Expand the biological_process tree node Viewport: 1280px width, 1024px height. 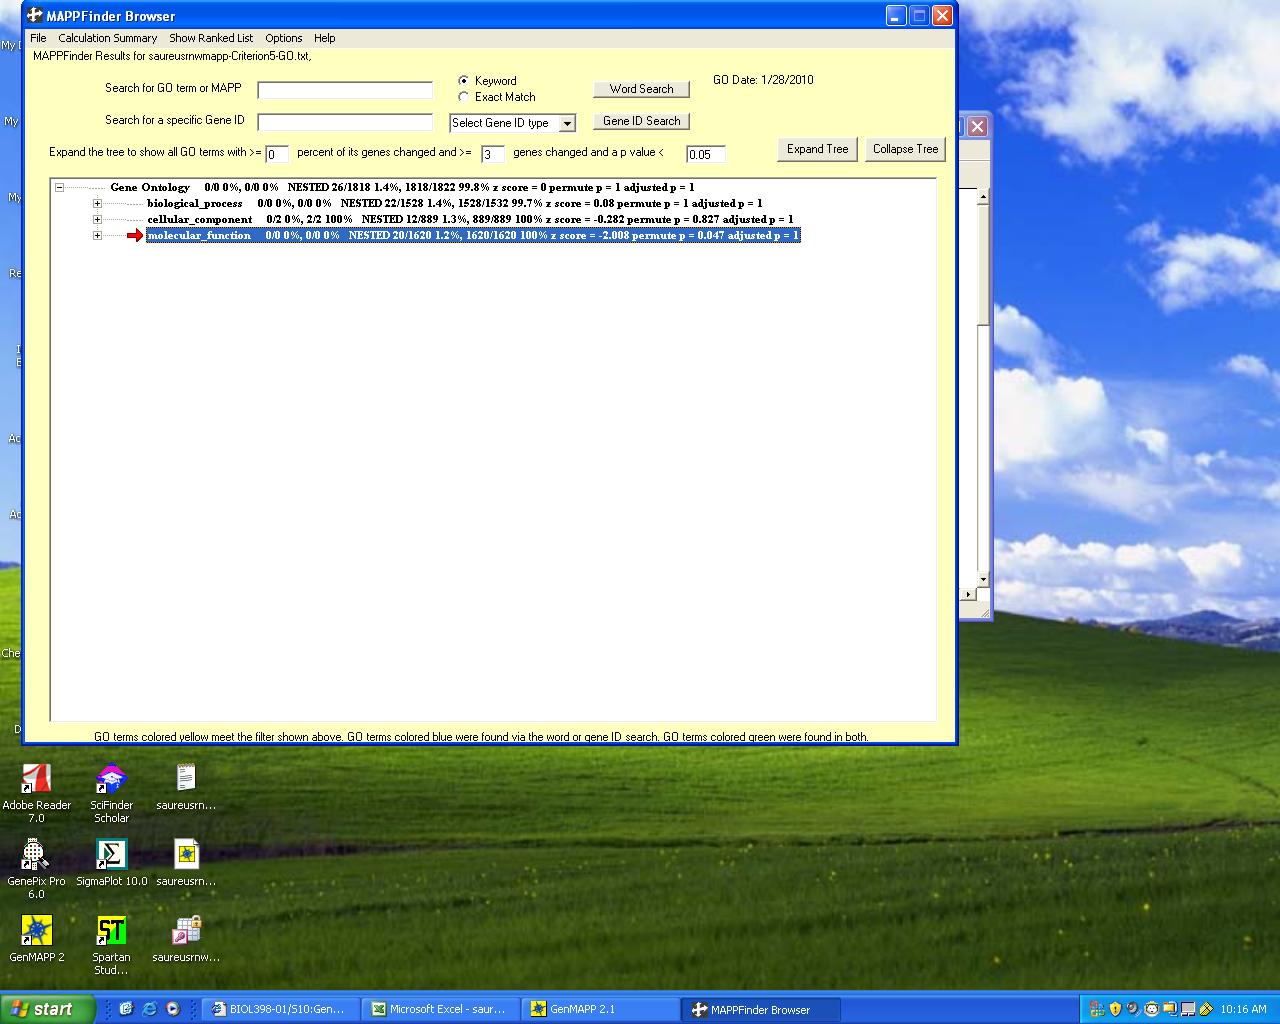(97, 203)
